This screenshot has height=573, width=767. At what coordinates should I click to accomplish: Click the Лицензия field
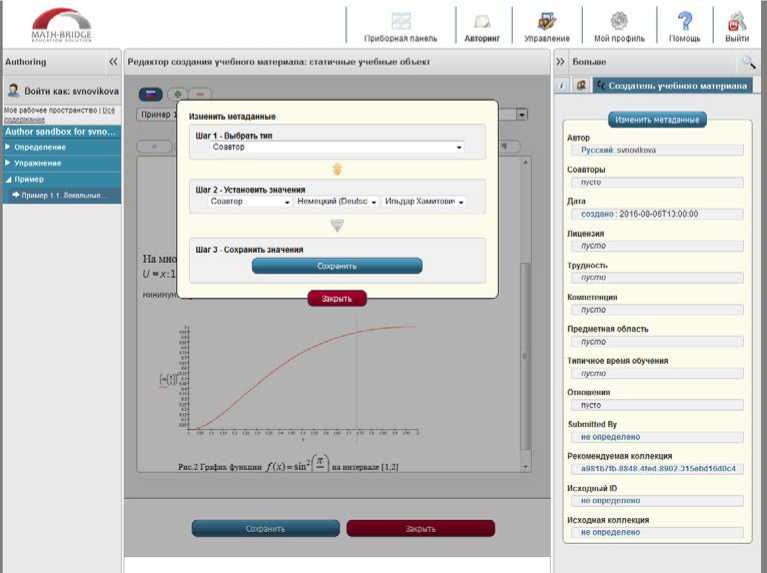pyautogui.click(x=657, y=246)
